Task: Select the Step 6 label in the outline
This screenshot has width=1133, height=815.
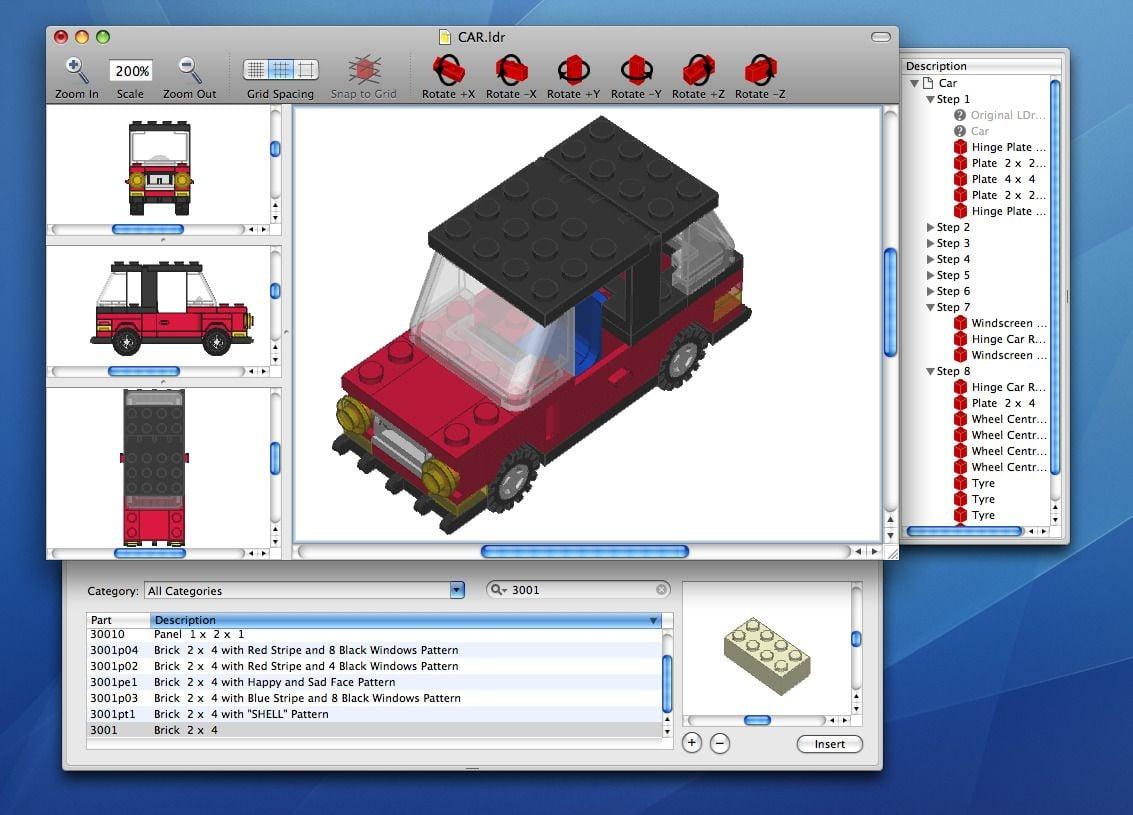Action: point(953,291)
